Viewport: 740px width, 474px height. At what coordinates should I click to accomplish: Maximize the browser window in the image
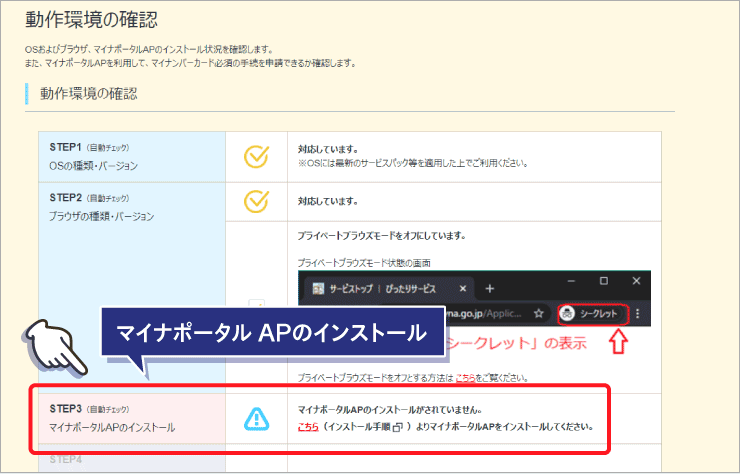(604, 281)
